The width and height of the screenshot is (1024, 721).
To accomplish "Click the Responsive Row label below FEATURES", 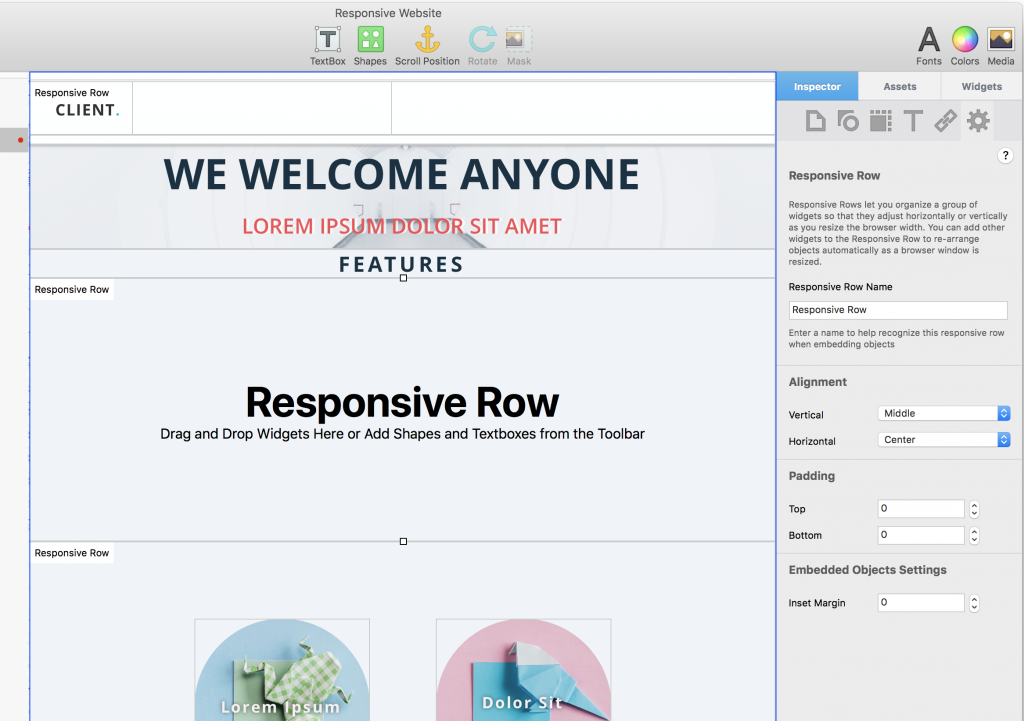I will 72,289.
